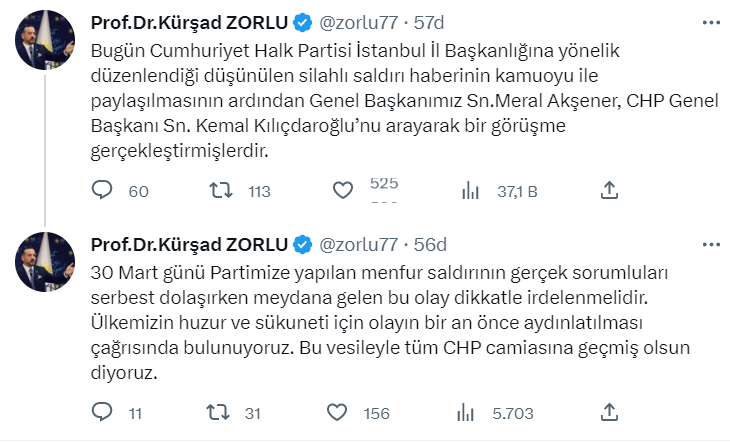The image size is (730, 443).
Task: Share the first tweet
Action: [x=609, y=190]
